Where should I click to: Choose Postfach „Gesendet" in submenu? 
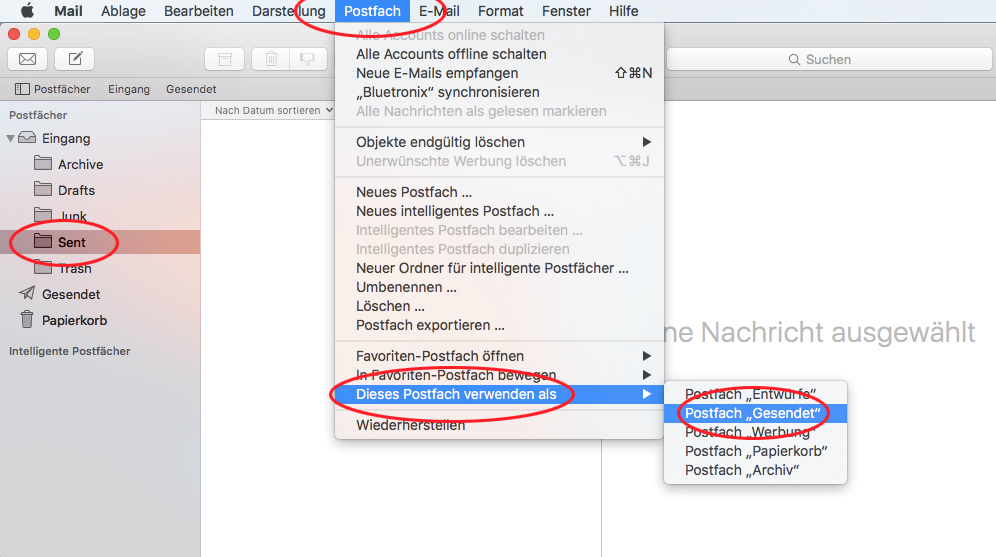[755, 413]
